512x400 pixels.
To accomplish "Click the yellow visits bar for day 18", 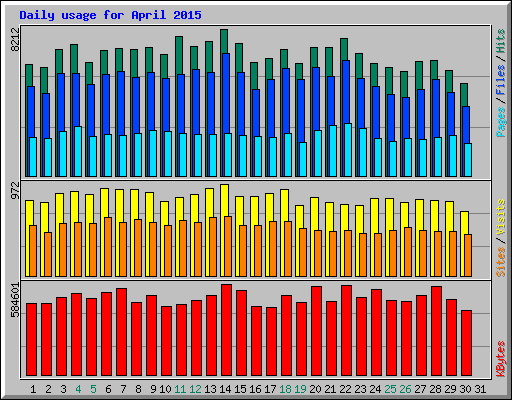I will pyautogui.click(x=284, y=205).
